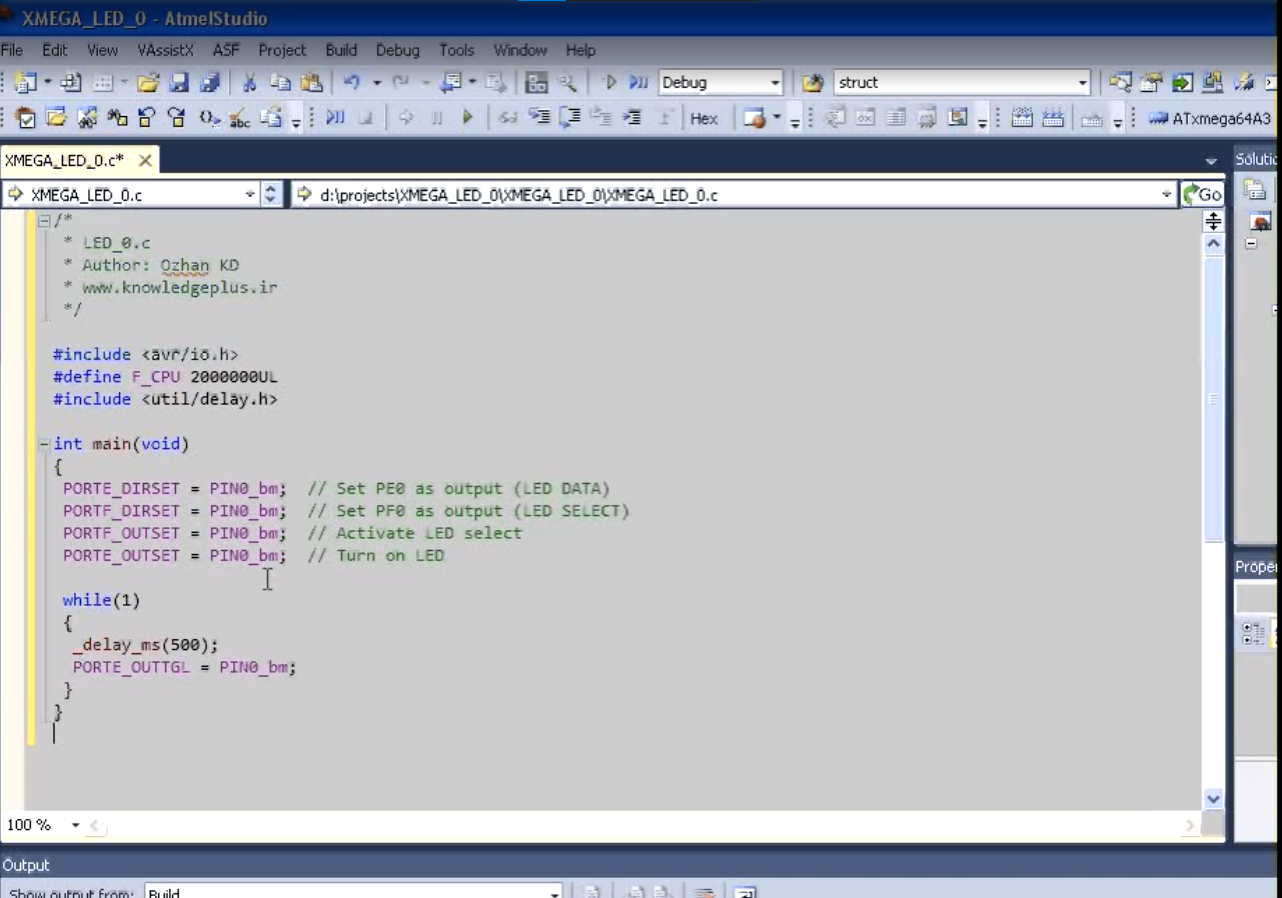Viewport: 1282px width, 898px height.
Task: Click the Navigate Backward icon
Action: 451,83
